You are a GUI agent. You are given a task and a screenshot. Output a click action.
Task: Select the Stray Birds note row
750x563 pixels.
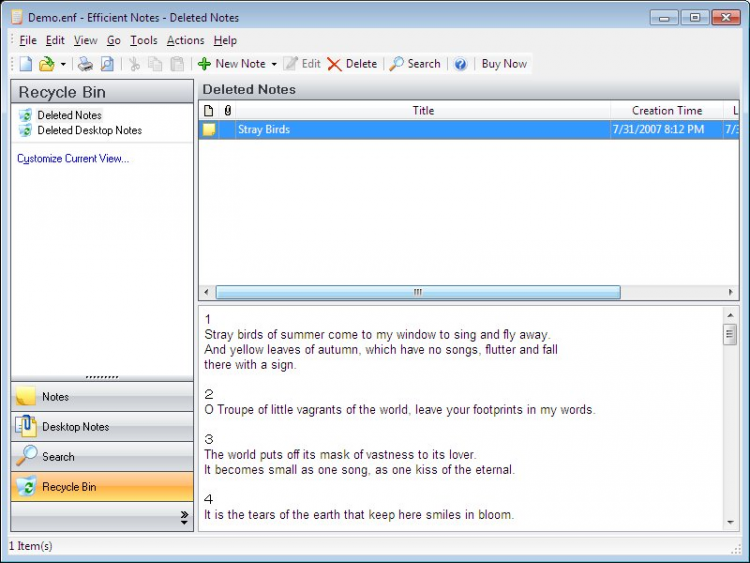coord(469,130)
